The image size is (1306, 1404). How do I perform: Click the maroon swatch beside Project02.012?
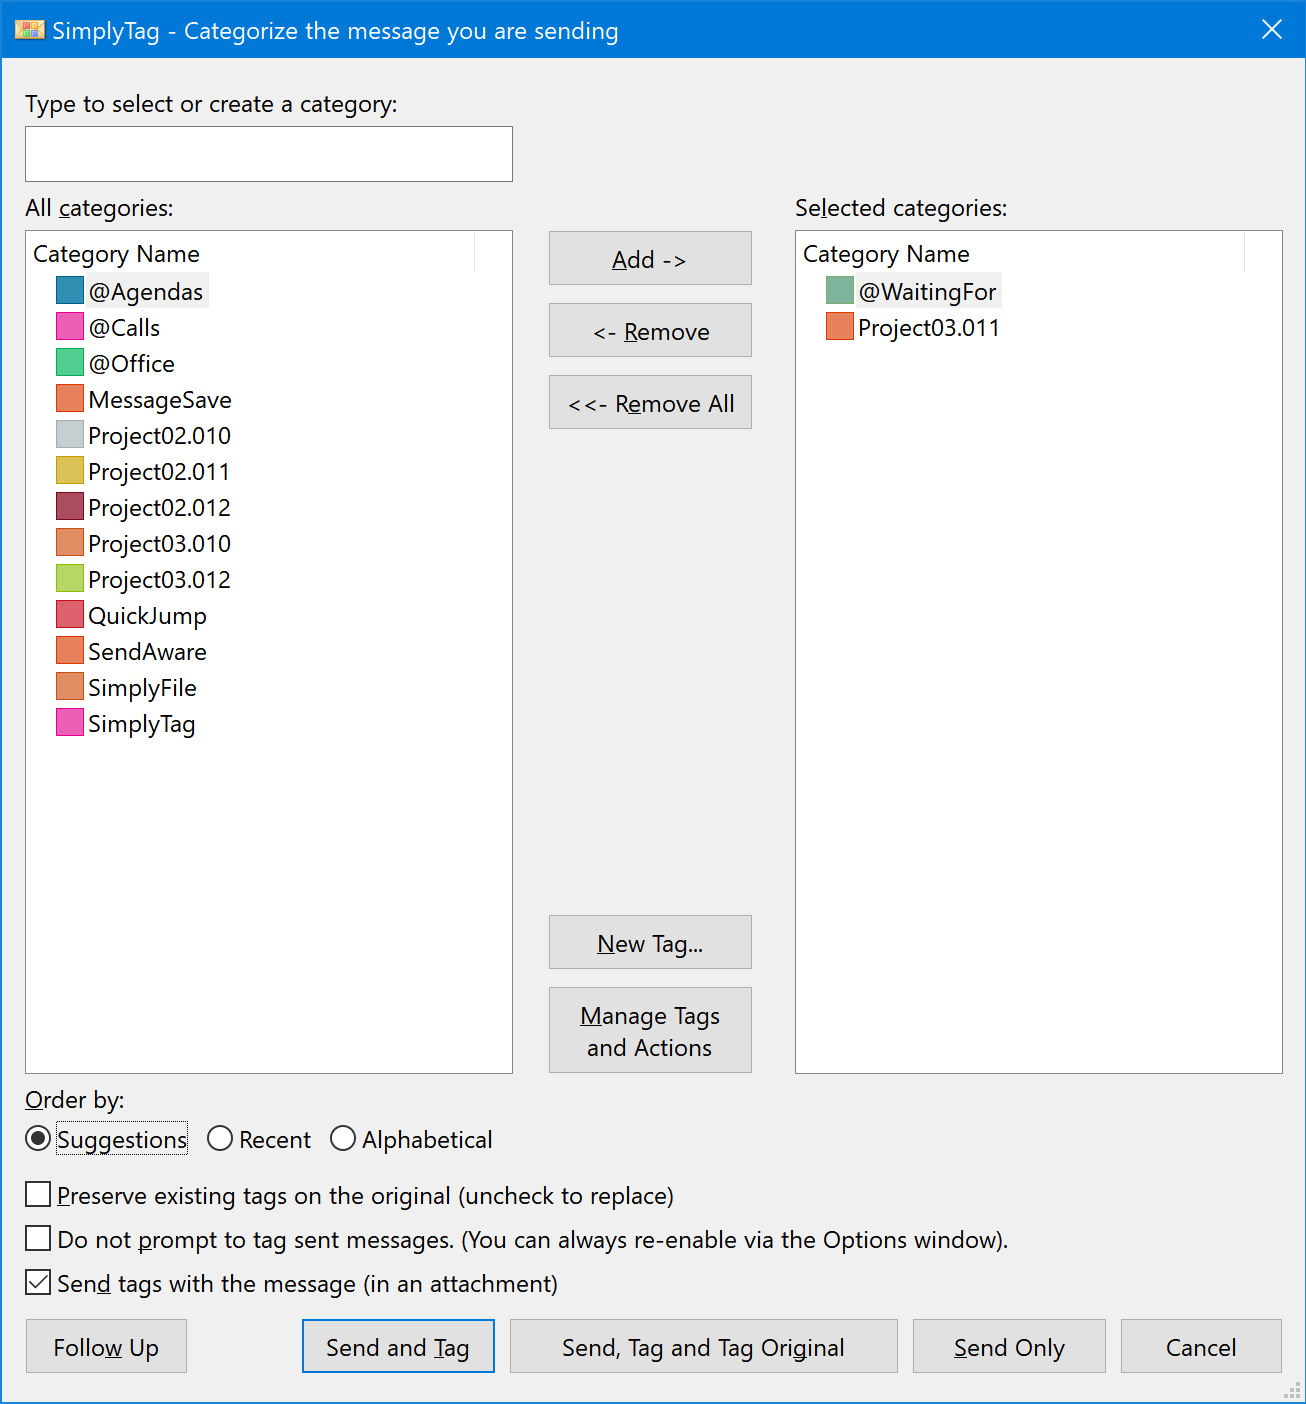click(70, 507)
